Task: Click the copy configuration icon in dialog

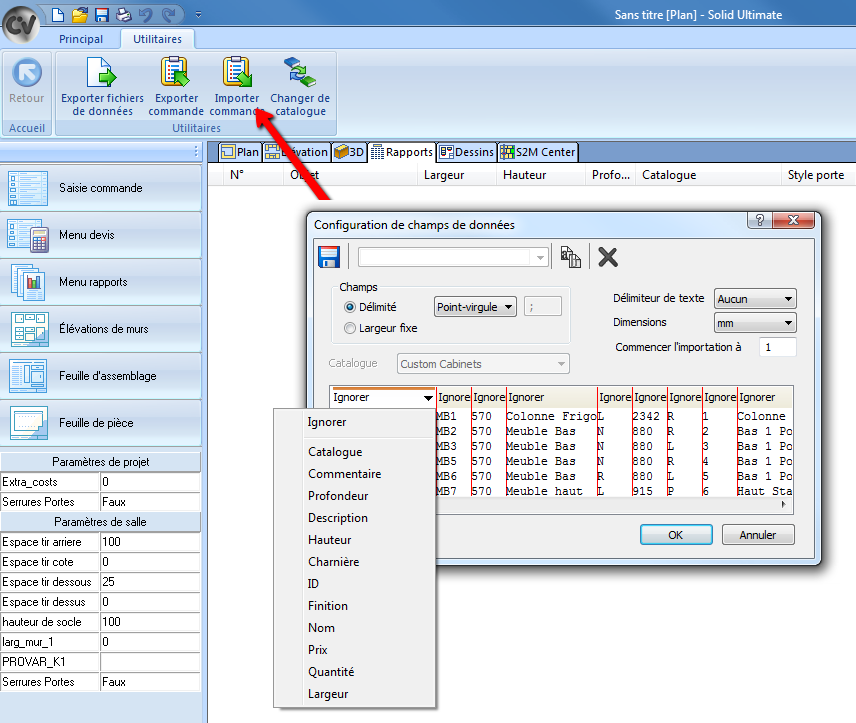Action: [570, 257]
